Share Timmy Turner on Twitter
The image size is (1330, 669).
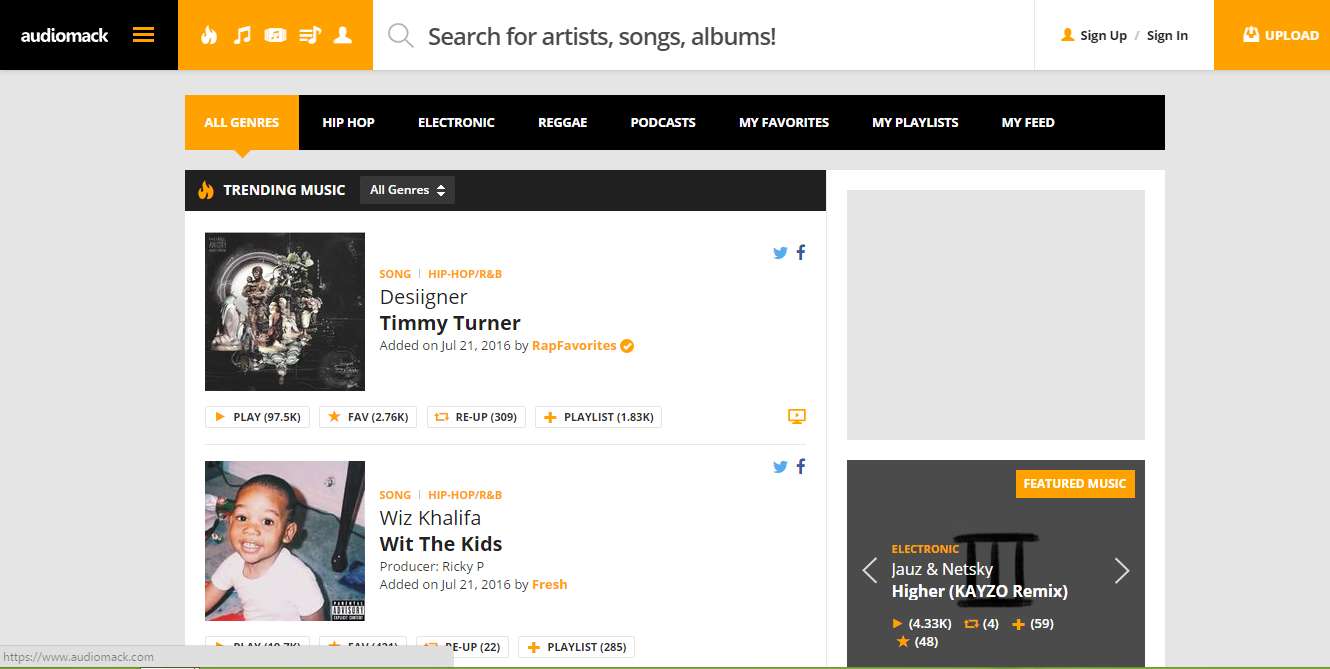(x=780, y=253)
